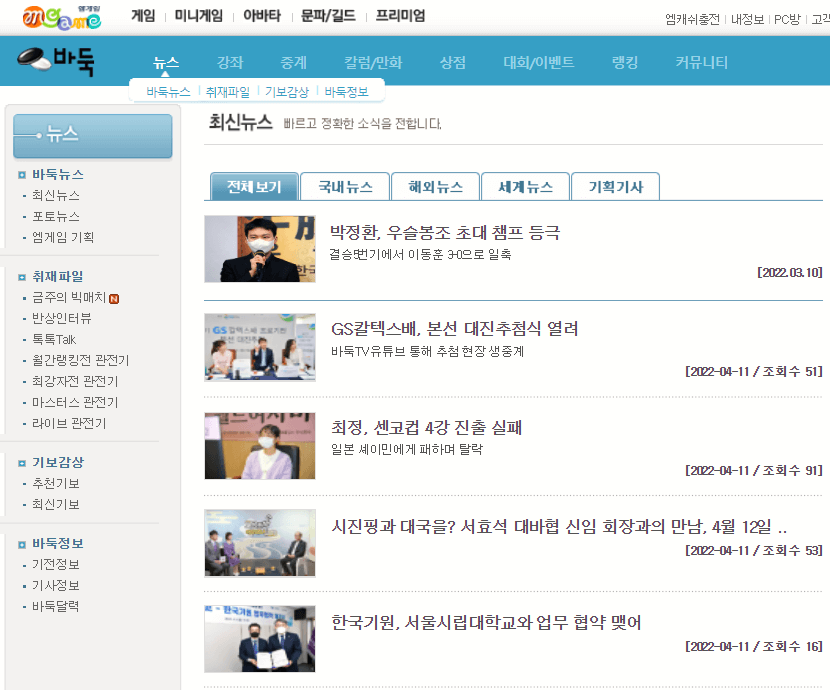Image resolution: width=830 pixels, height=690 pixels.
Task: Switch to the 해외뉴스 tab
Action: click(434, 186)
